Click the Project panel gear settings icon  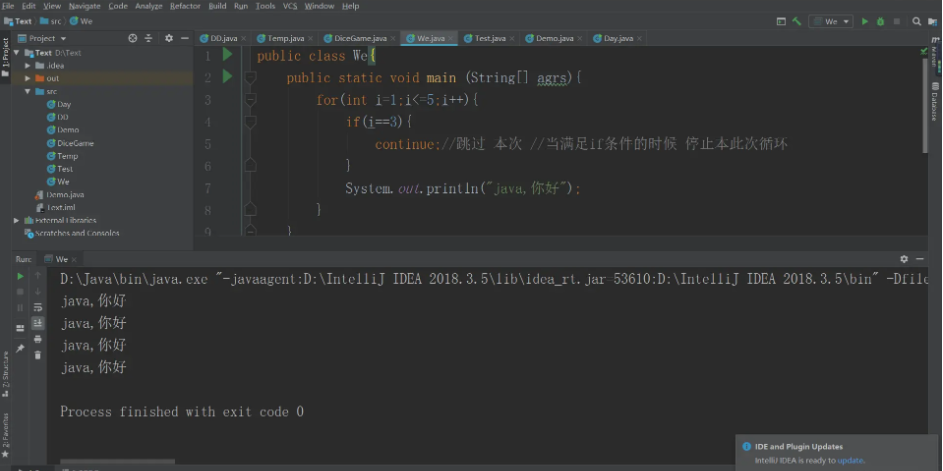169,38
